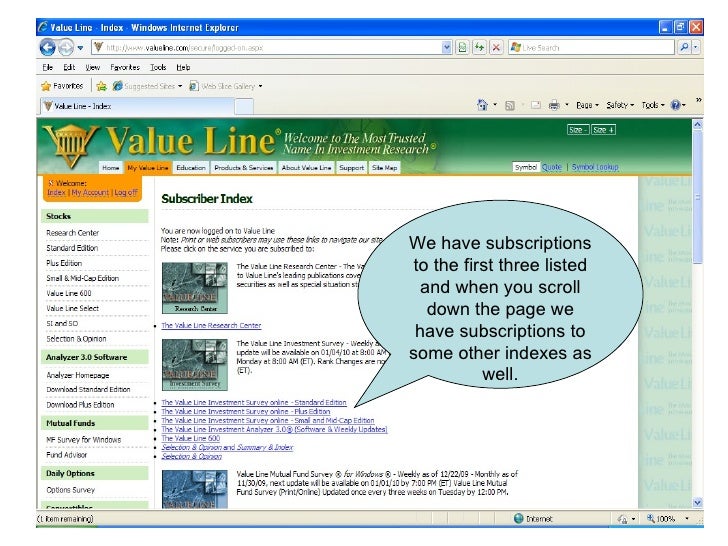Open Value Line 600 sidebar link
Viewport: 728px width, 546px height.
(x=69, y=293)
